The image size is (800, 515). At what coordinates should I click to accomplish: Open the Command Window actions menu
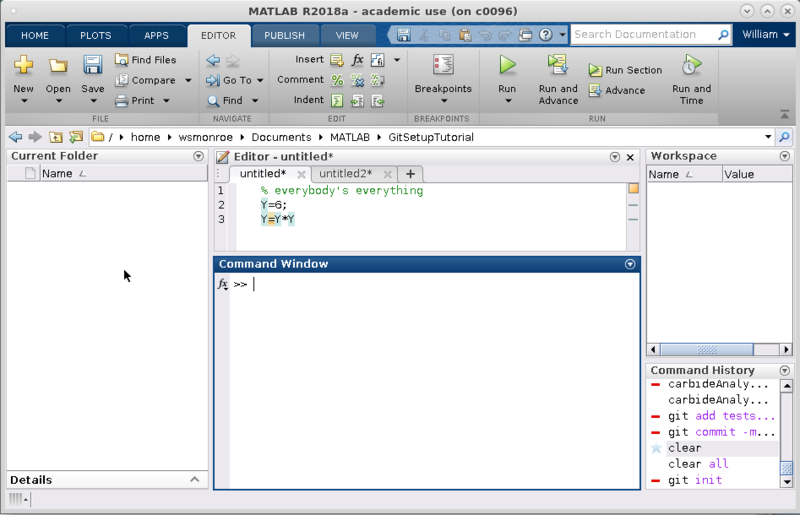pyautogui.click(x=630, y=264)
